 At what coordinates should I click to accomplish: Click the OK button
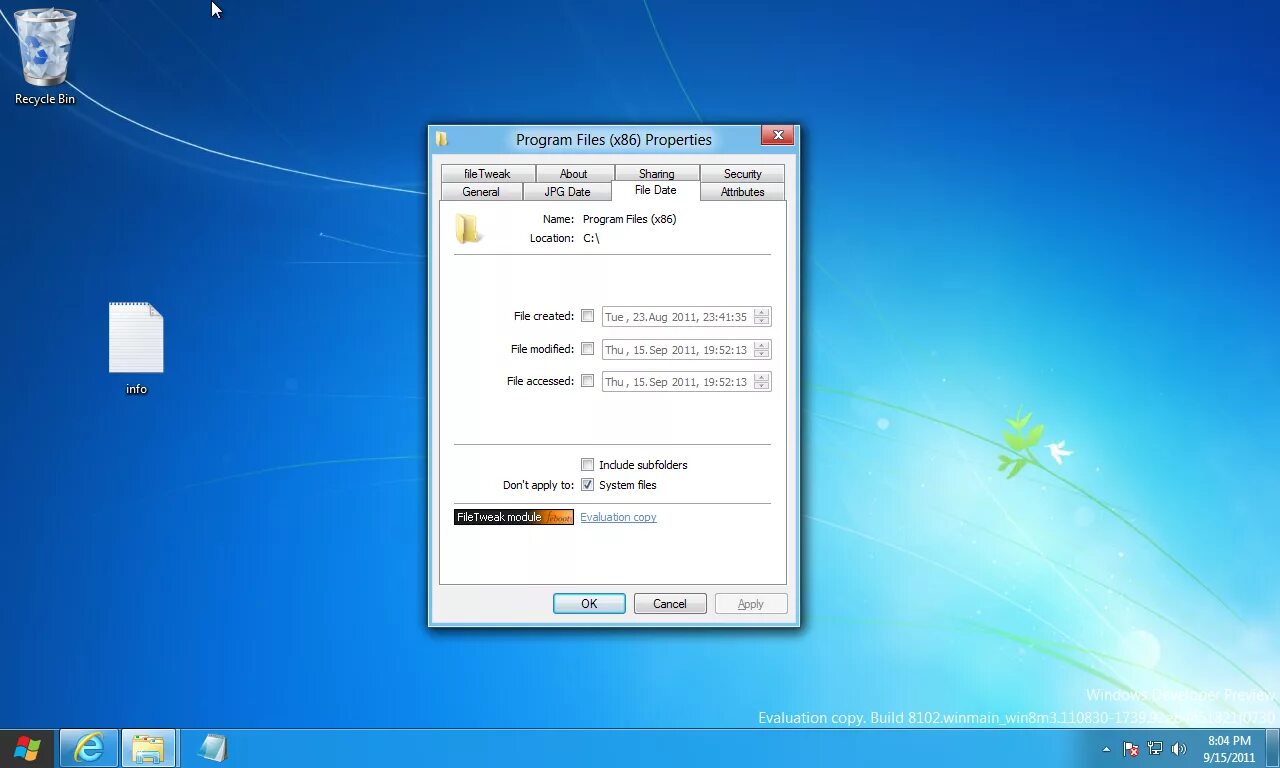(589, 604)
